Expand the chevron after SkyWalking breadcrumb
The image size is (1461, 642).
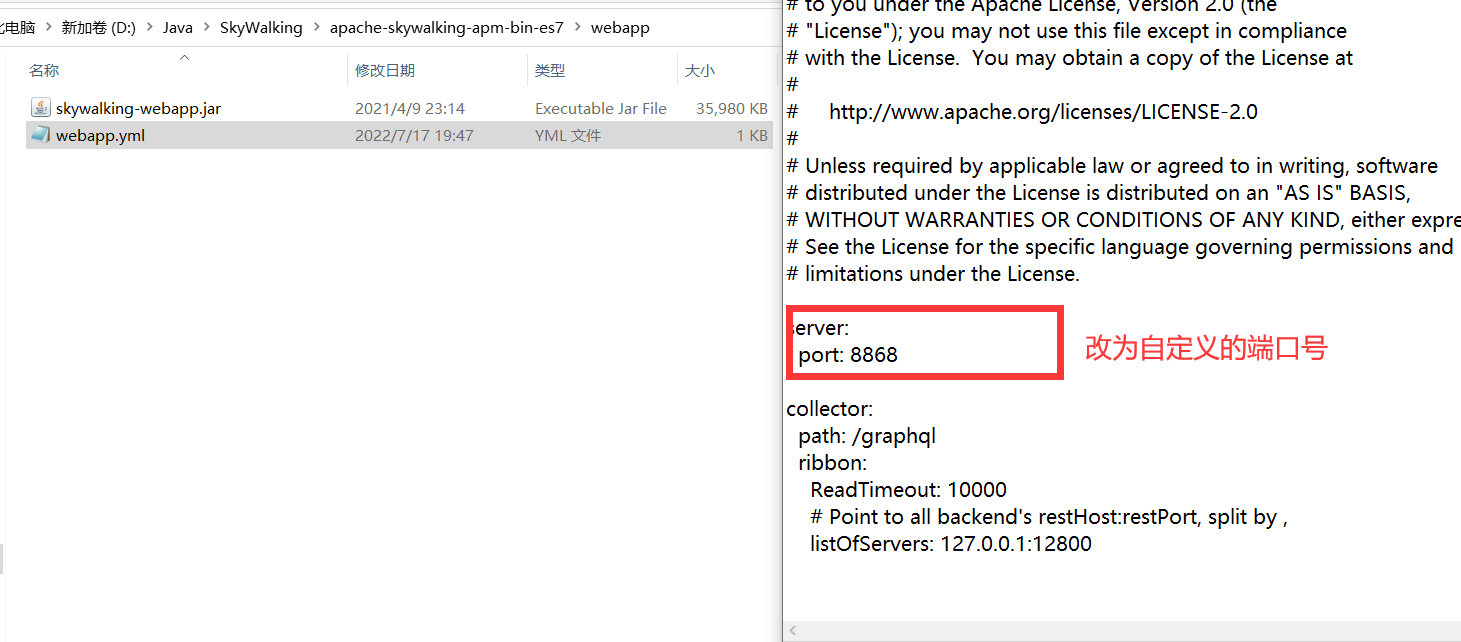(x=316, y=28)
